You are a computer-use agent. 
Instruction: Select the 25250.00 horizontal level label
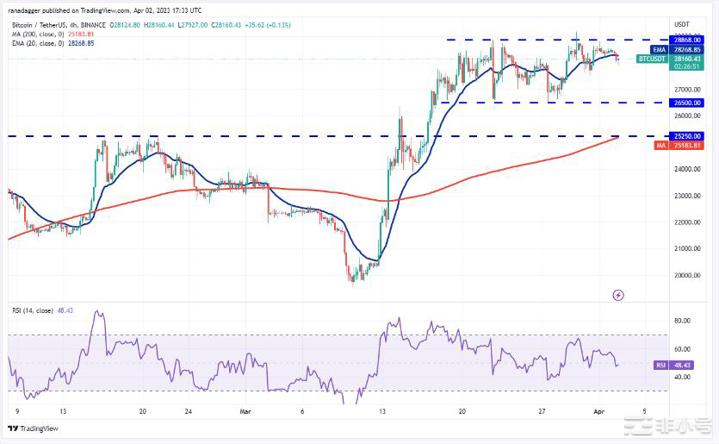[665, 135]
